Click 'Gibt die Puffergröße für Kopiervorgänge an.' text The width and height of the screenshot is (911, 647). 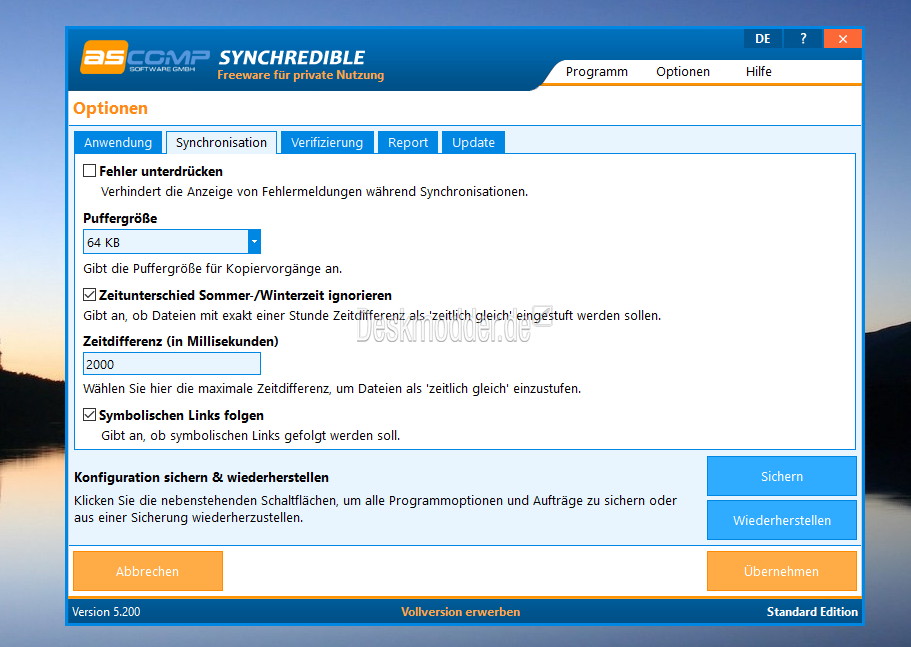pyautogui.click(x=213, y=268)
